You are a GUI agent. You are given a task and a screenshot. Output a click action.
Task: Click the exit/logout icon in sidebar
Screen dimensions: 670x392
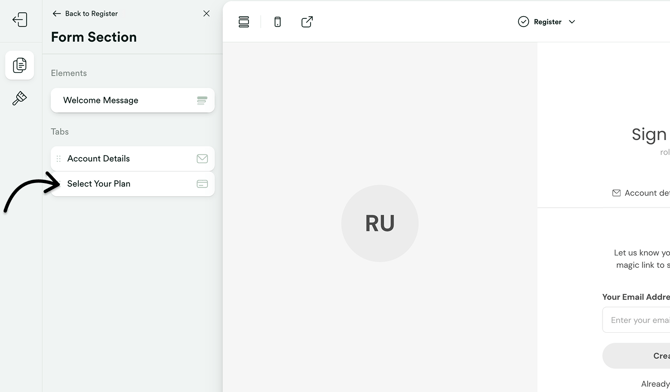20,20
